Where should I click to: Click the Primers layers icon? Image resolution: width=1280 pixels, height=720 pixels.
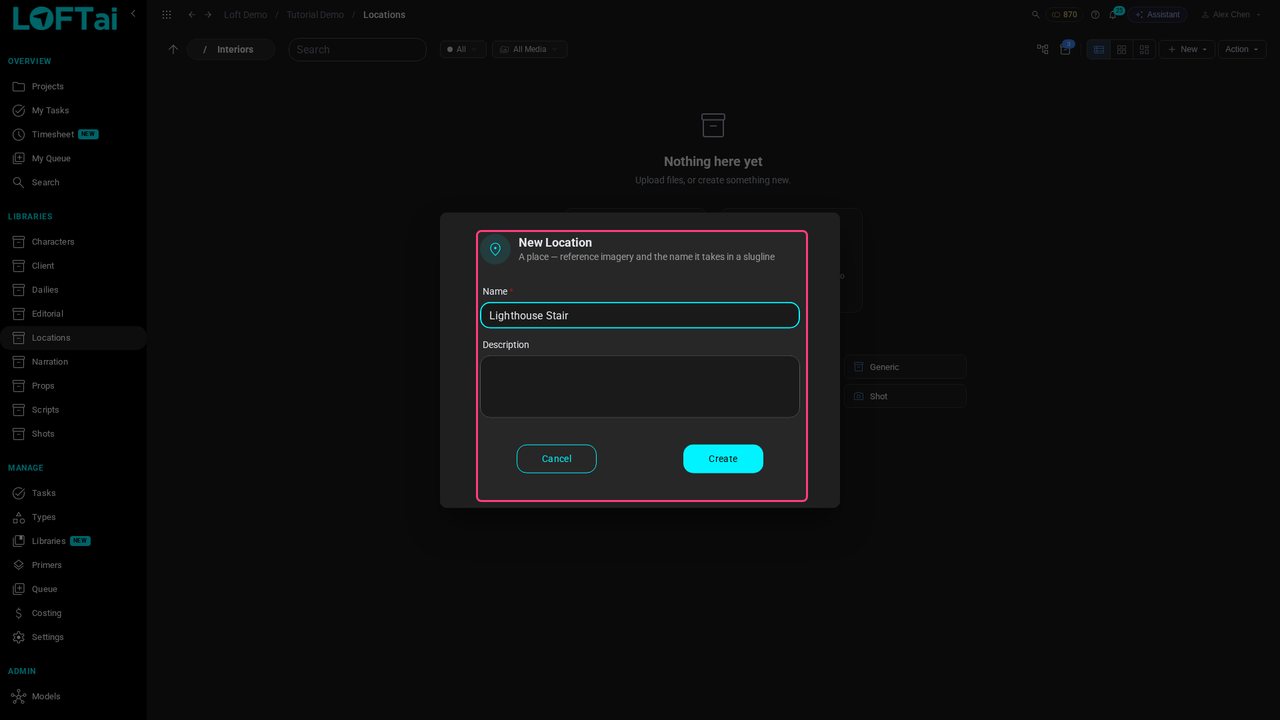[18, 565]
